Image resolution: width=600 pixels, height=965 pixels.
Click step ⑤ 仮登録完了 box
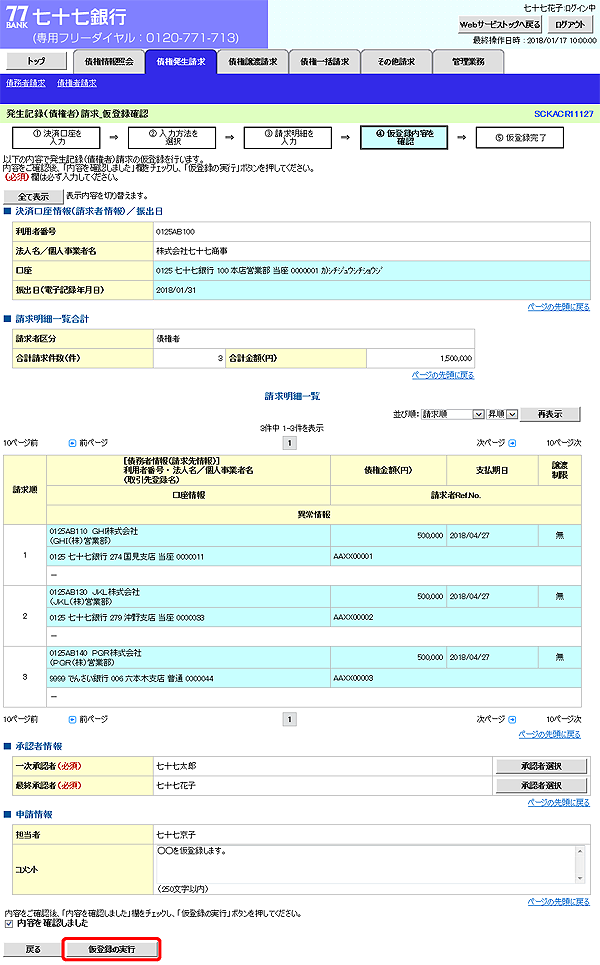[520, 138]
